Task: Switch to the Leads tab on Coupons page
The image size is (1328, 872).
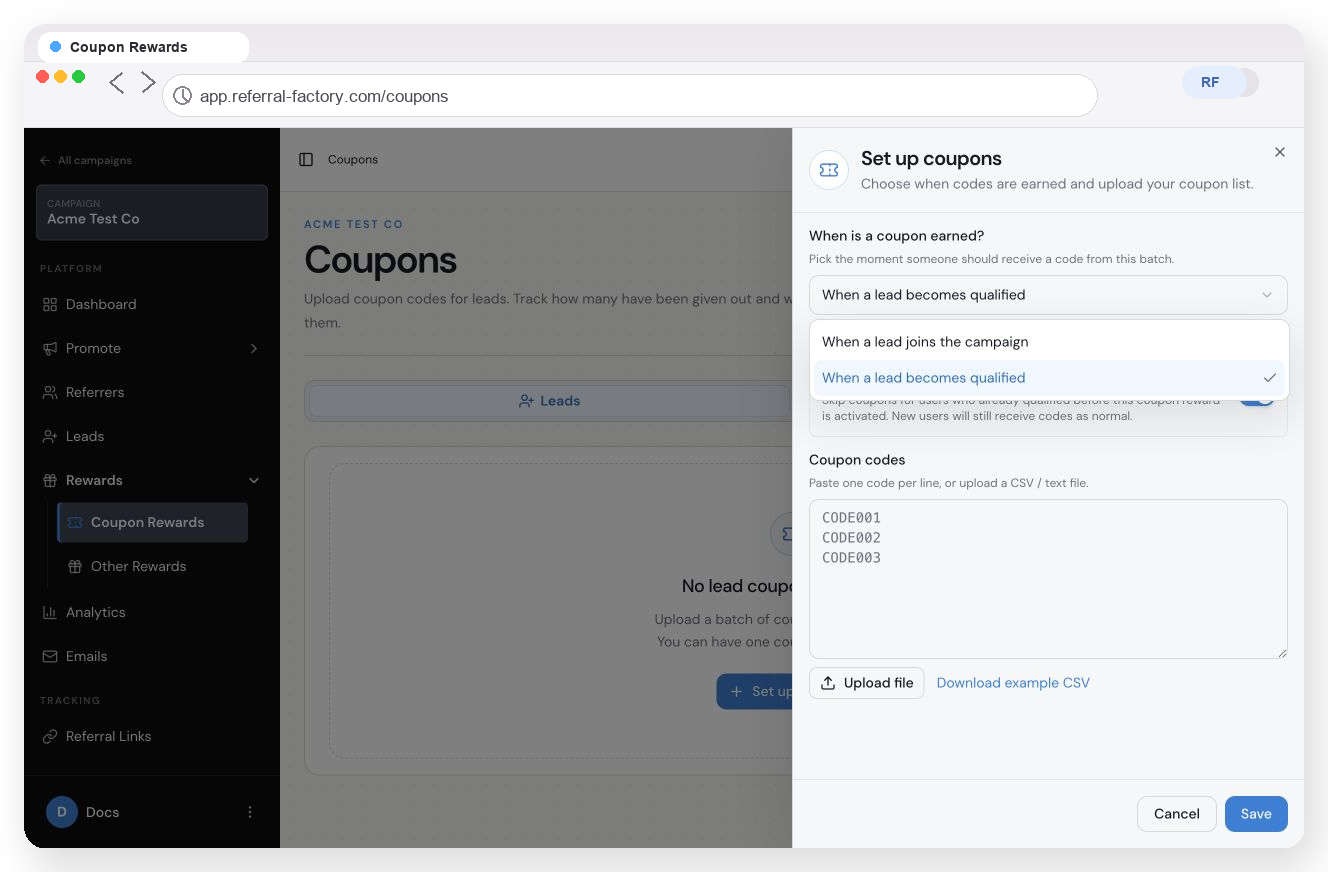Action: click(548, 401)
